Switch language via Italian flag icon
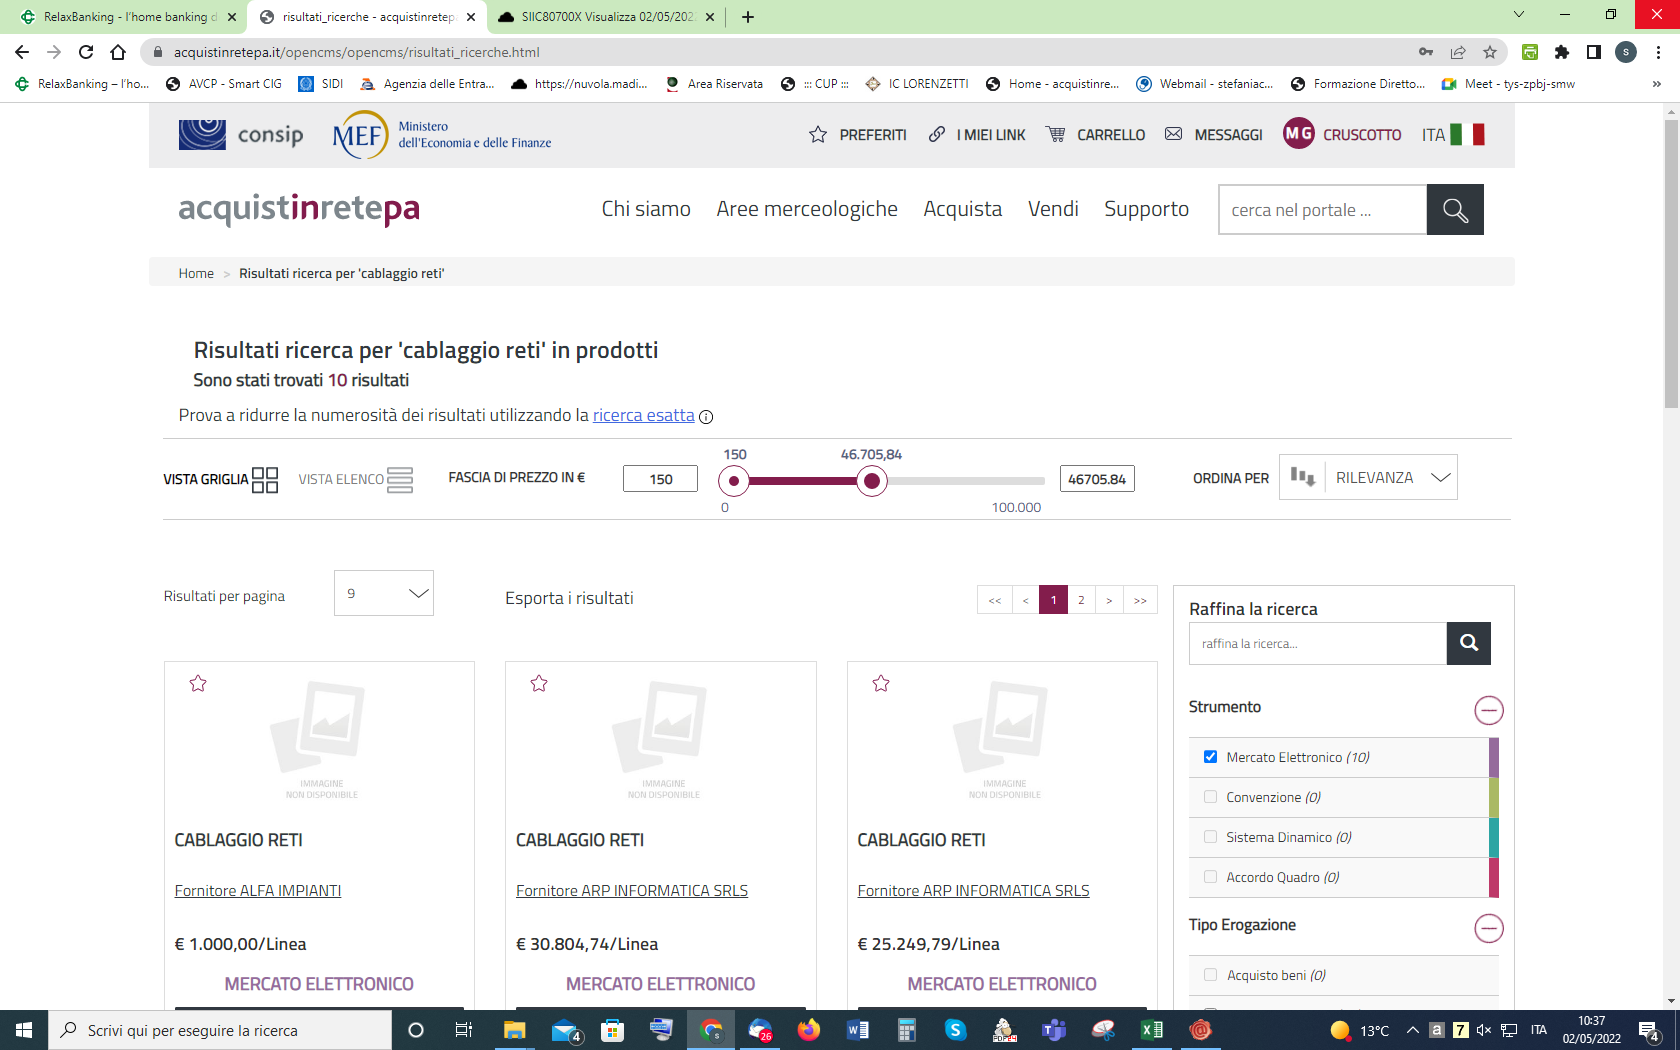Screen dimensions: 1680x1050 click(x=1468, y=134)
